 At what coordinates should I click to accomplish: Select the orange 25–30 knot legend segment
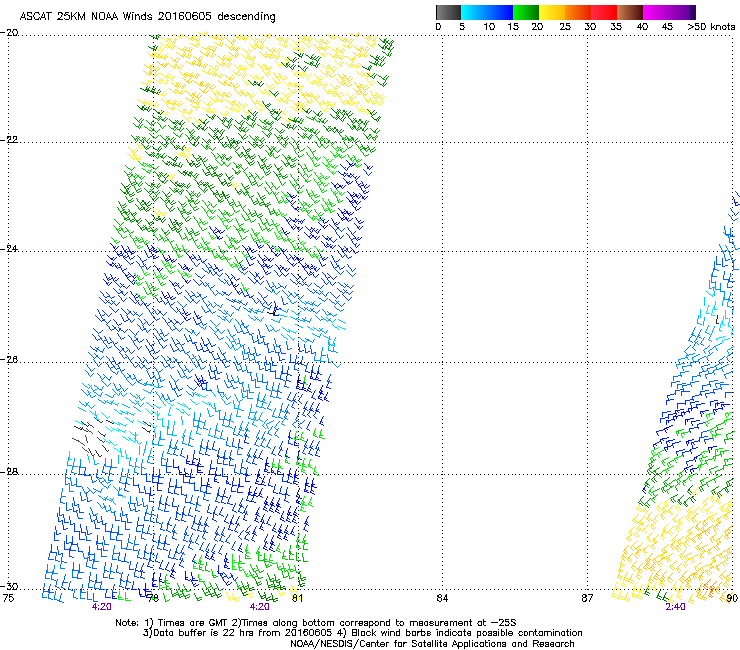coord(578,12)
